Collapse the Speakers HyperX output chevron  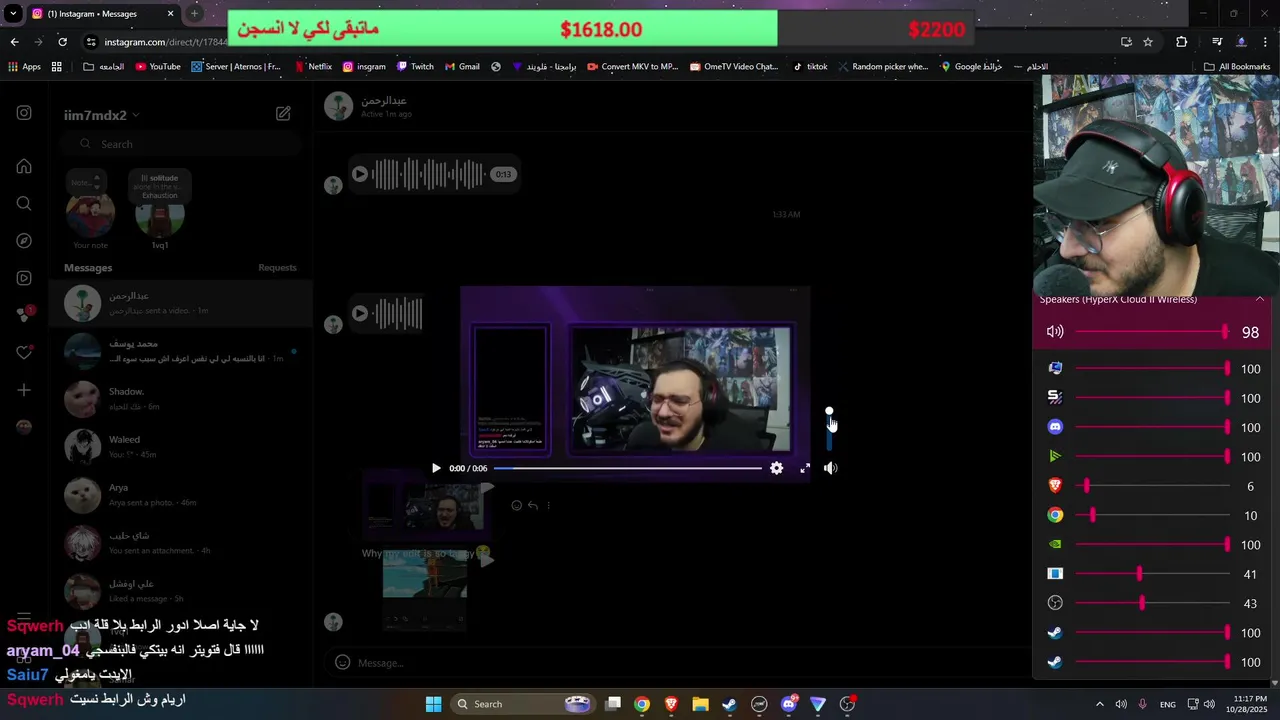click(1260, 299)
